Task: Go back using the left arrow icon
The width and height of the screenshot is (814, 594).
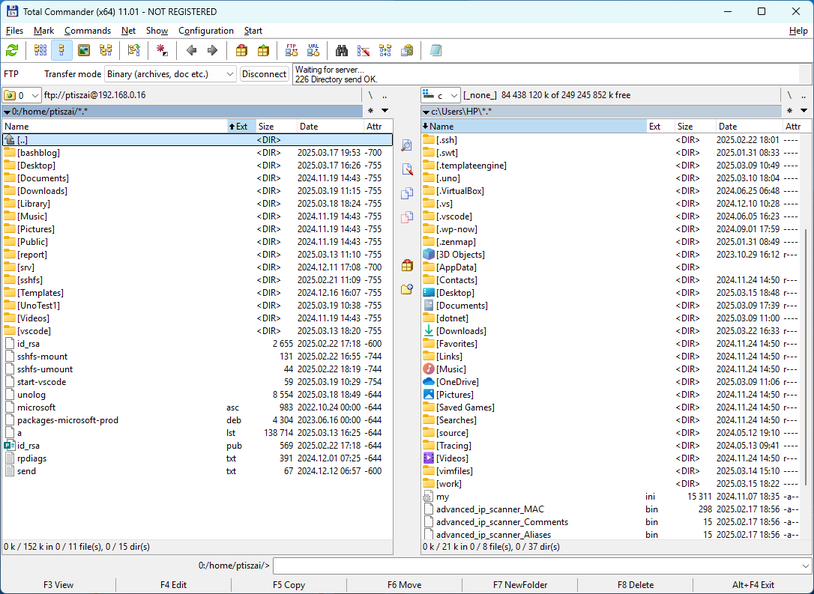Action: [x=192, y=50]
